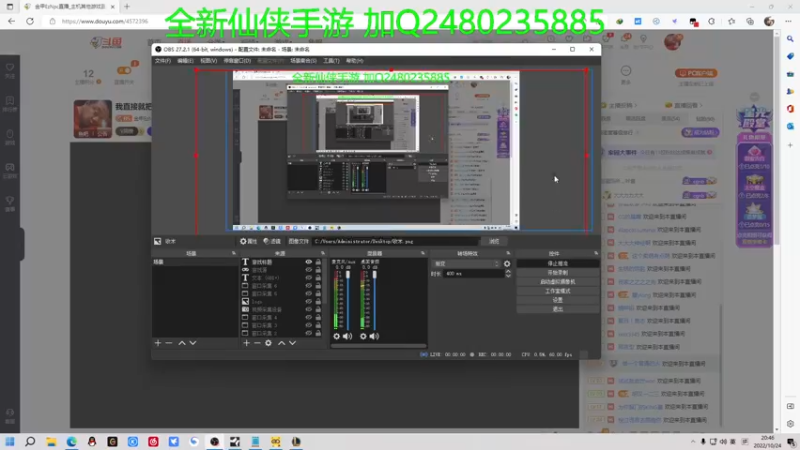Open the Help menu in OBS
Viewport: 800px width, 450px height.
[355, 61]
